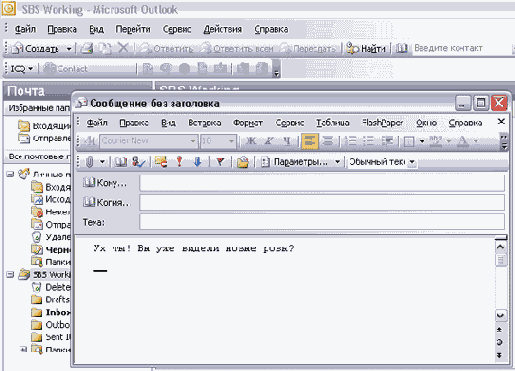515x371 pixels.
Task: Open the ICQ dropdown
Action: coord(22,69)
